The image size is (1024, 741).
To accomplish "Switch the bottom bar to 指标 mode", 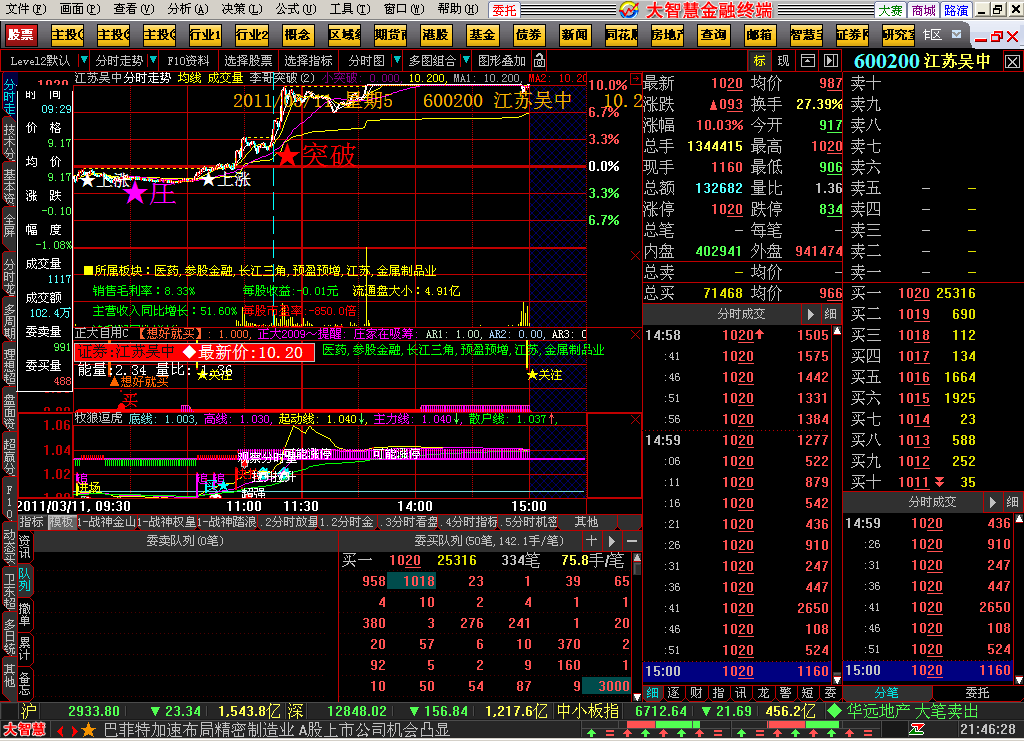I will pyautogui.click(x=31, y=522).
